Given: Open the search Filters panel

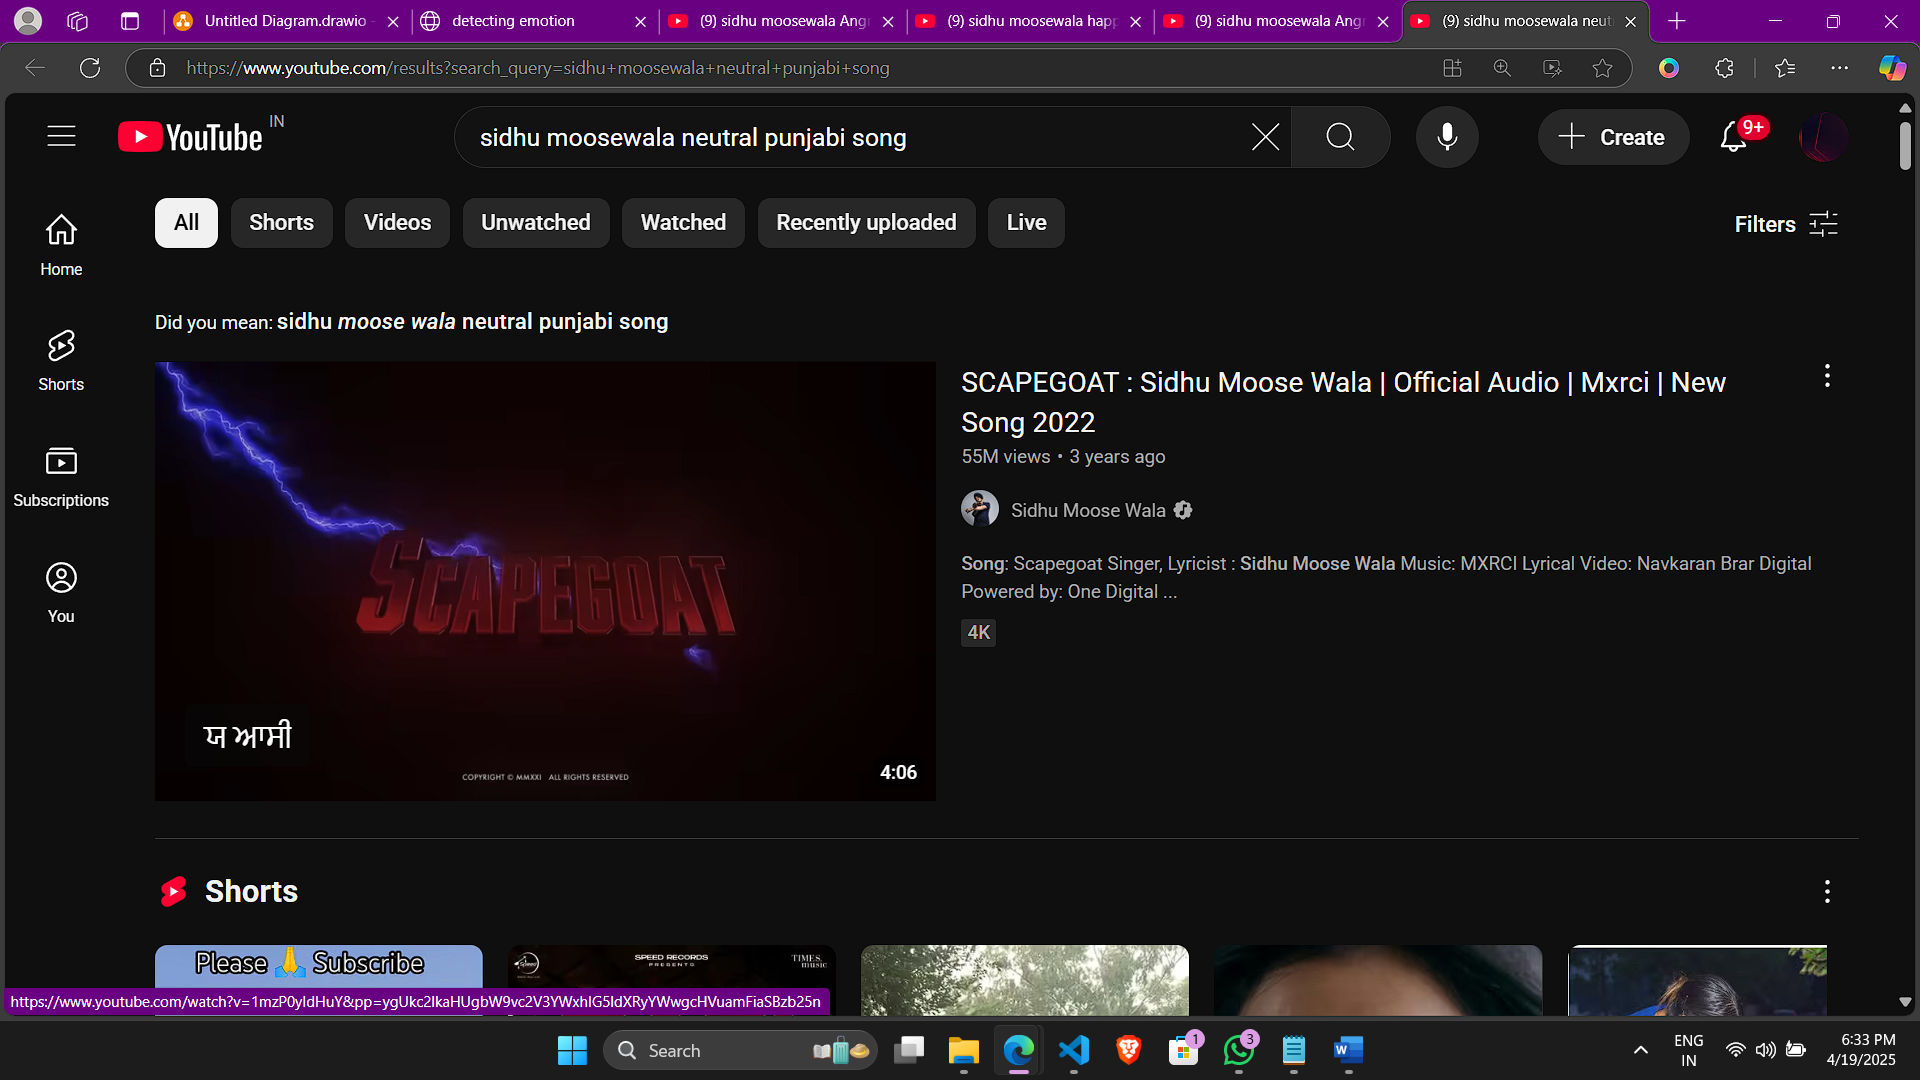Looking at the screenshot, I should [x=1785, y=224].
